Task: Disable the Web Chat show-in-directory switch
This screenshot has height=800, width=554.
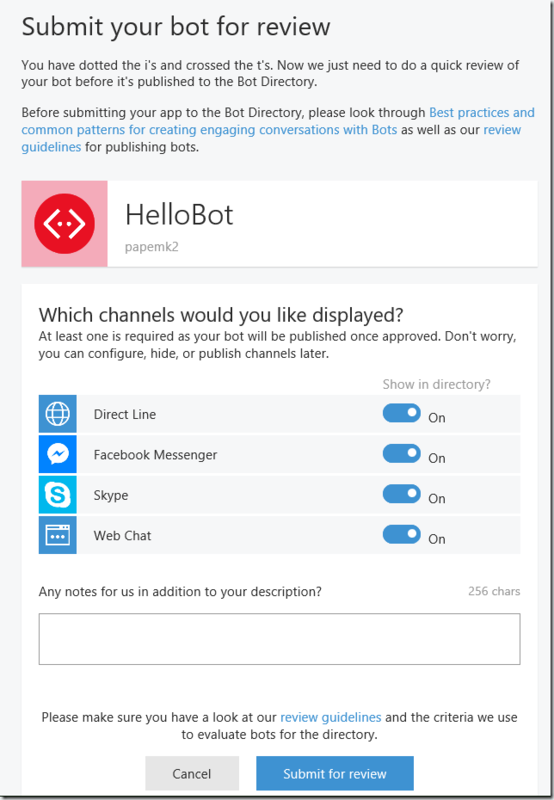Action: 402,535
